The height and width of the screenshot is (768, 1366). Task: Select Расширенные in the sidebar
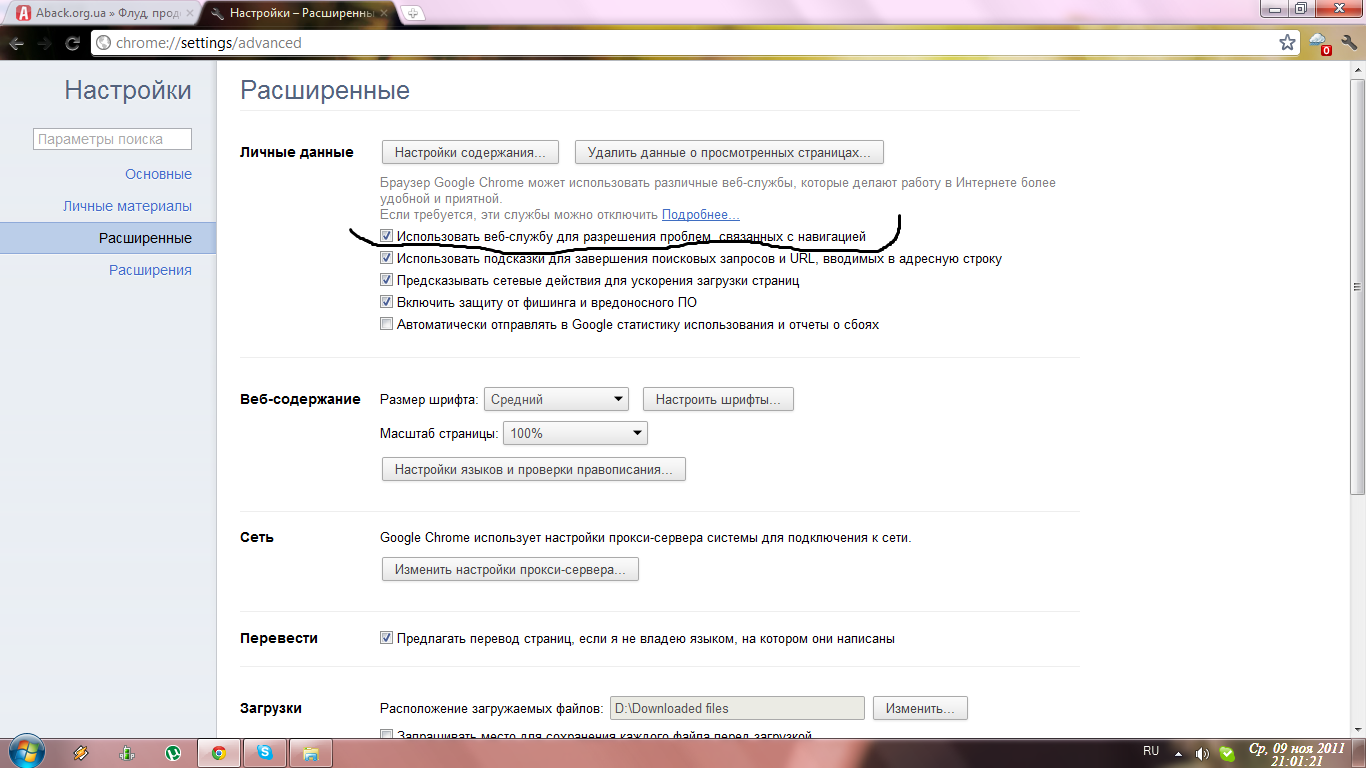[107, 238]
